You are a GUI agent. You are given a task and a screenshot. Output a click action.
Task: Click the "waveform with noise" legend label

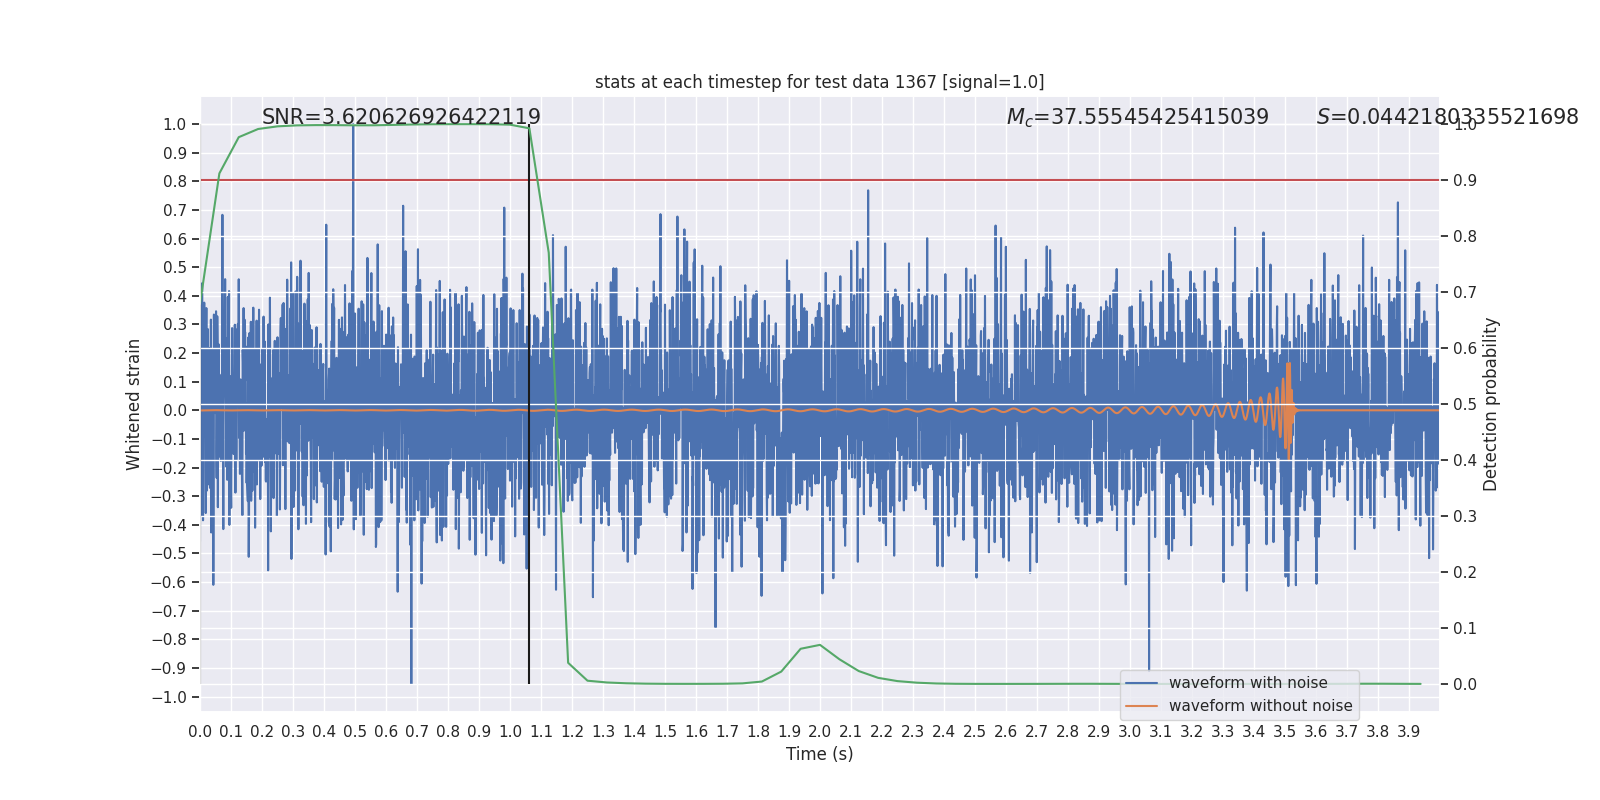tap(1248, 683)
